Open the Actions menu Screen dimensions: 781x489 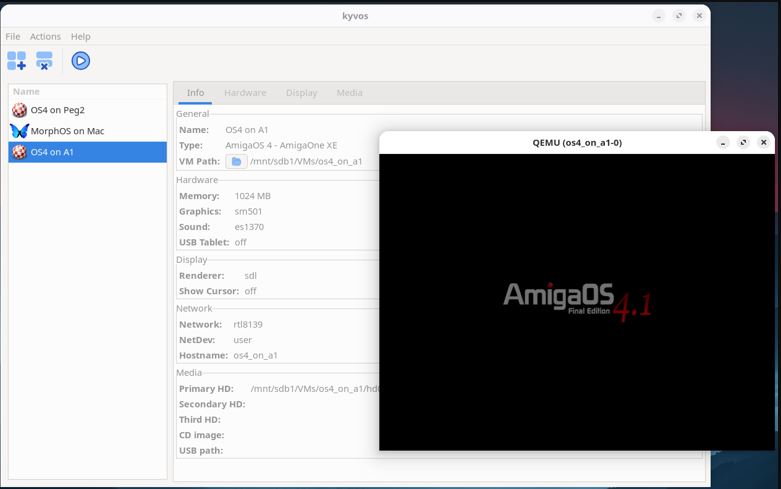point(45,36)
